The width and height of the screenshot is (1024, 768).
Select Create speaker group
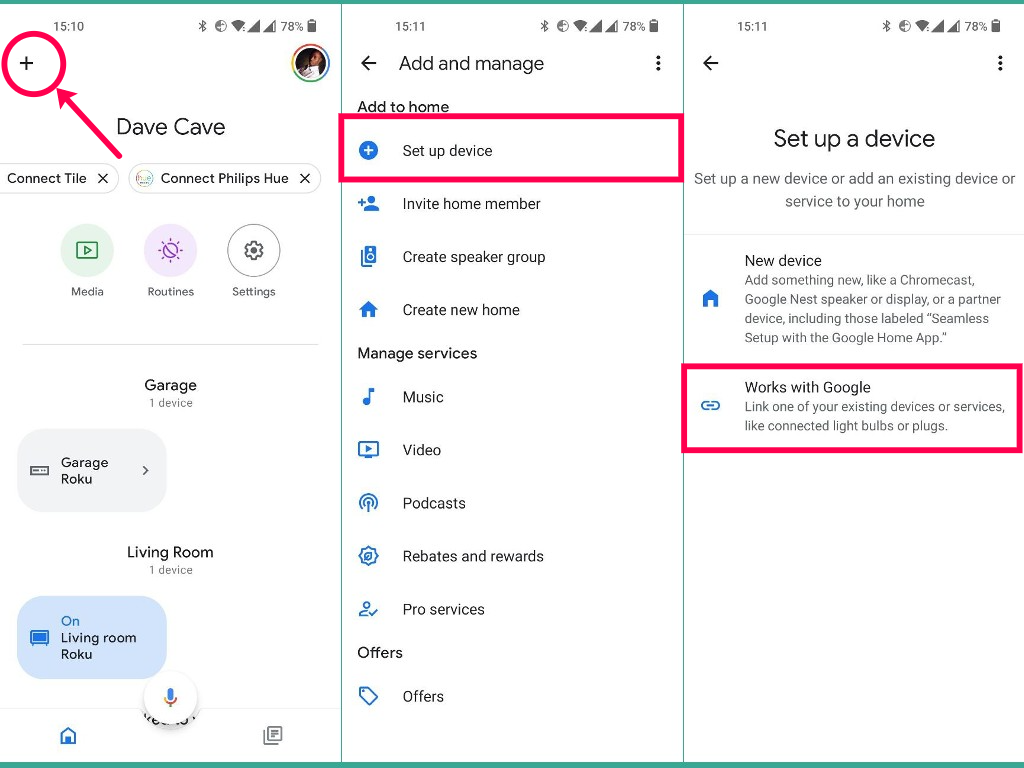click(x=511, y=257)
